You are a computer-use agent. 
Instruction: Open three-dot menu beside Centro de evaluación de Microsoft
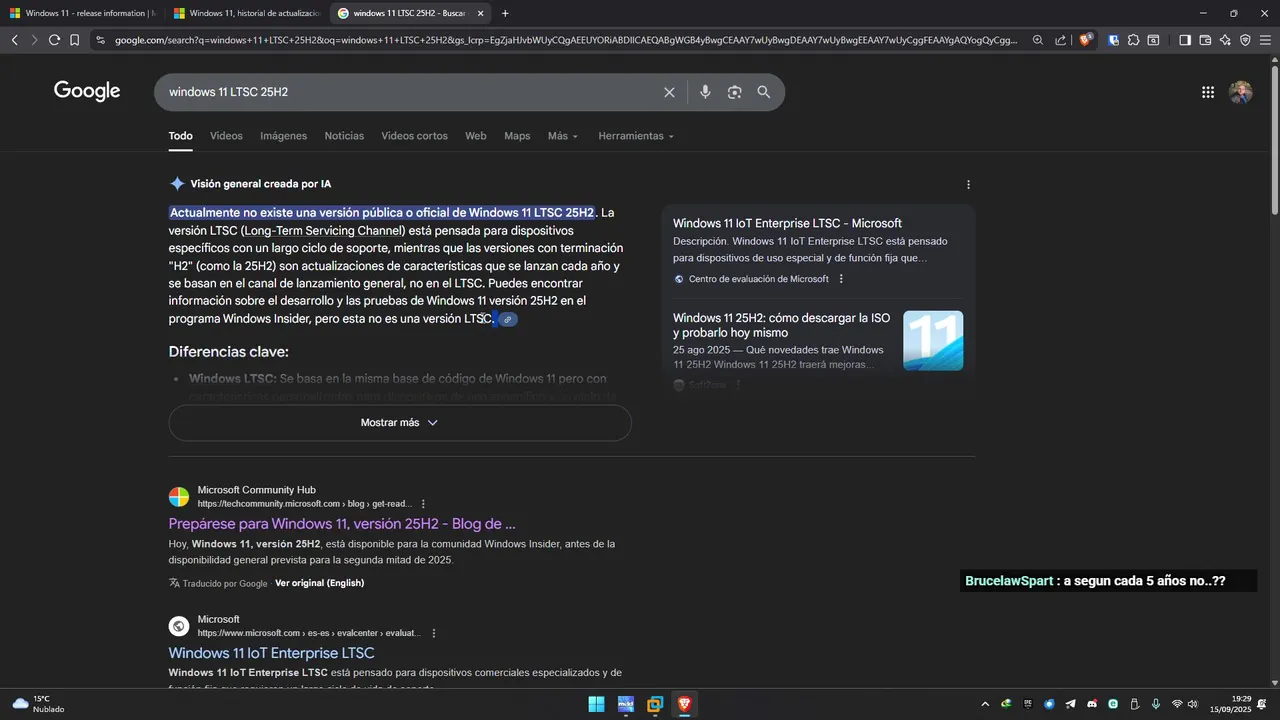(841, 279)
